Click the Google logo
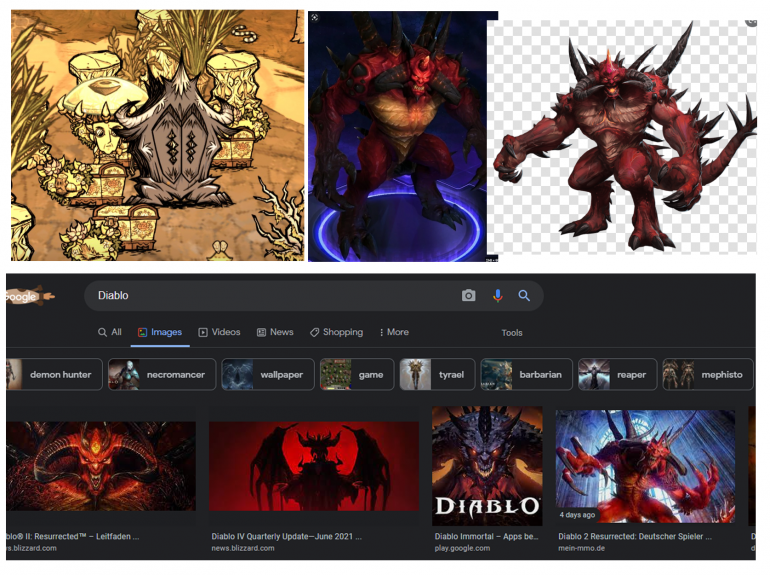 [28, 296]
